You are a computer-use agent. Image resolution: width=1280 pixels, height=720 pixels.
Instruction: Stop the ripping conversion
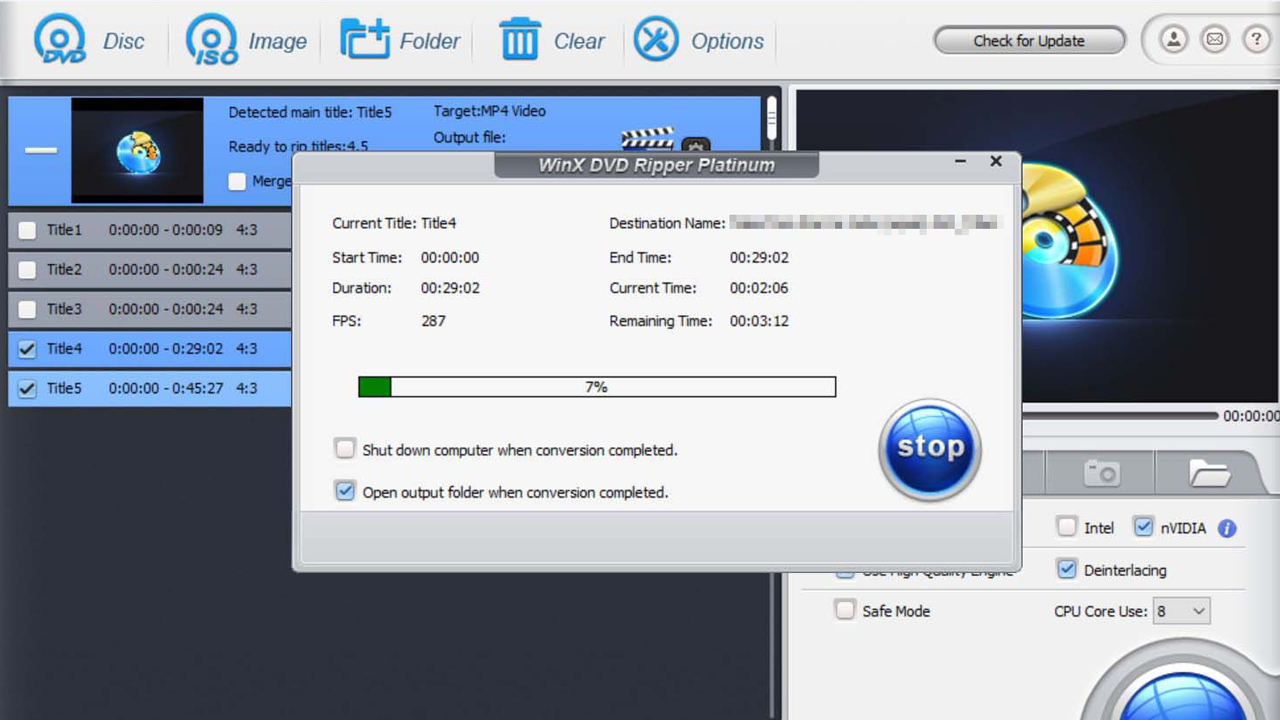click(x=930, y=450)
